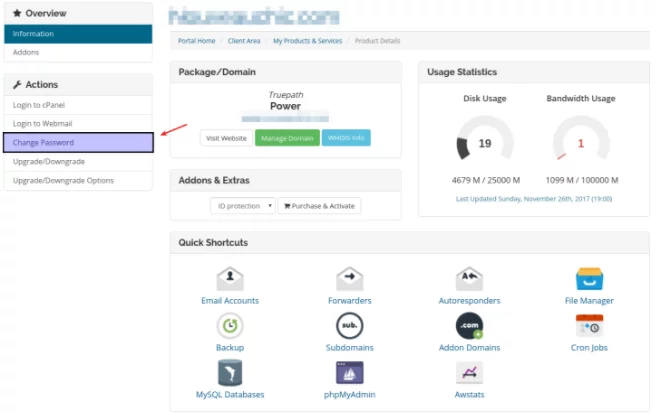Screen dimensions: 656x417
Task: Open the Awstats statistics icon
Action: point(469,373)
